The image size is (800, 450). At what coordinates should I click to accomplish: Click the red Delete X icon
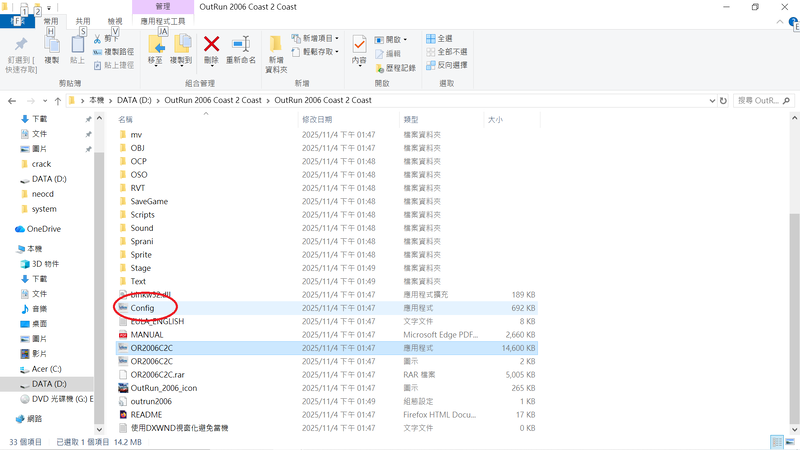point(211,44)
